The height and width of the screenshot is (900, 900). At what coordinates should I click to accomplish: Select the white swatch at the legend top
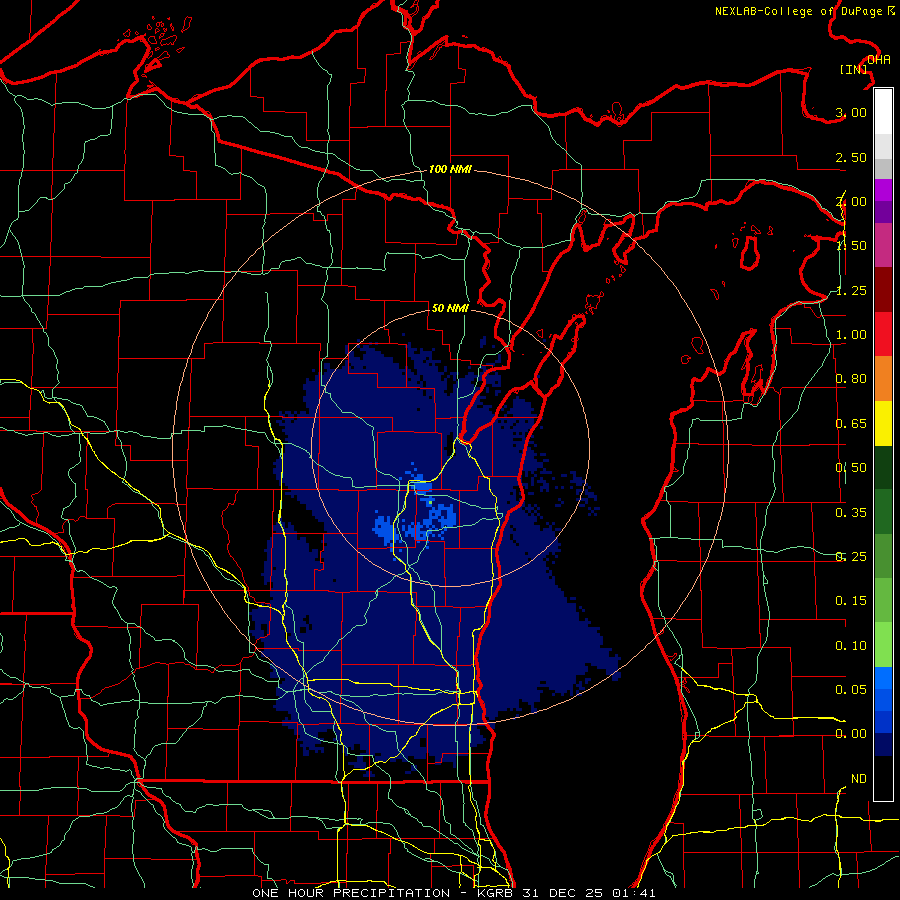[883, 111]
